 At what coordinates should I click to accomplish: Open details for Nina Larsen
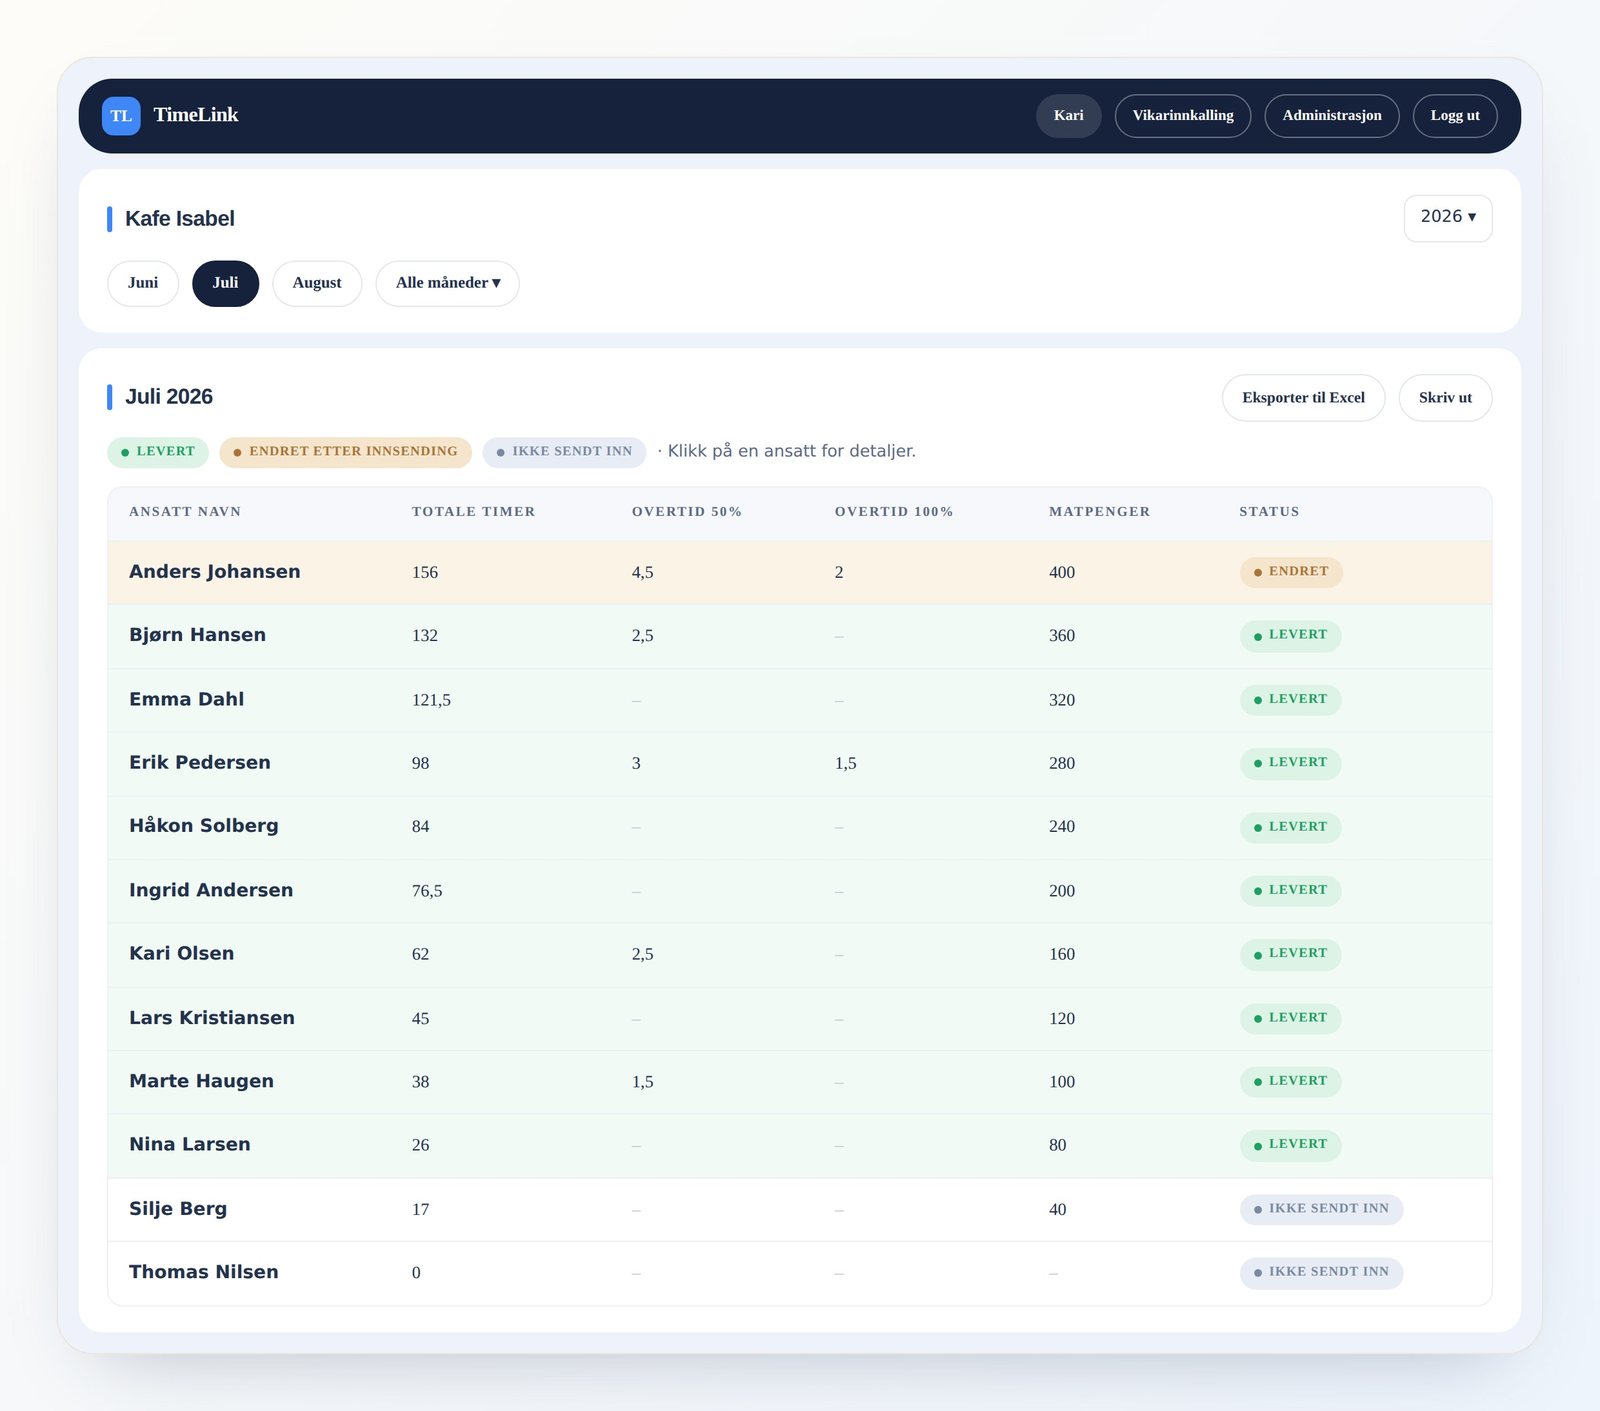point(800,1145)
